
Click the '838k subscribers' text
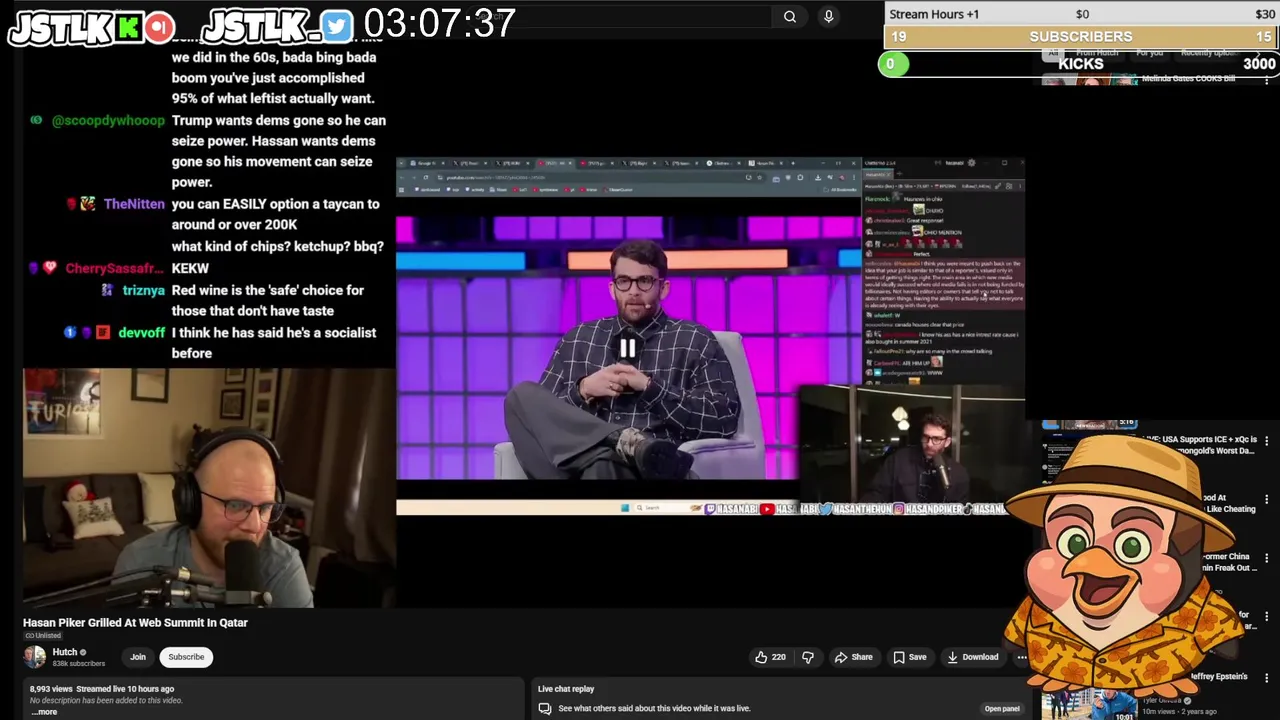(x=79, y=664)
